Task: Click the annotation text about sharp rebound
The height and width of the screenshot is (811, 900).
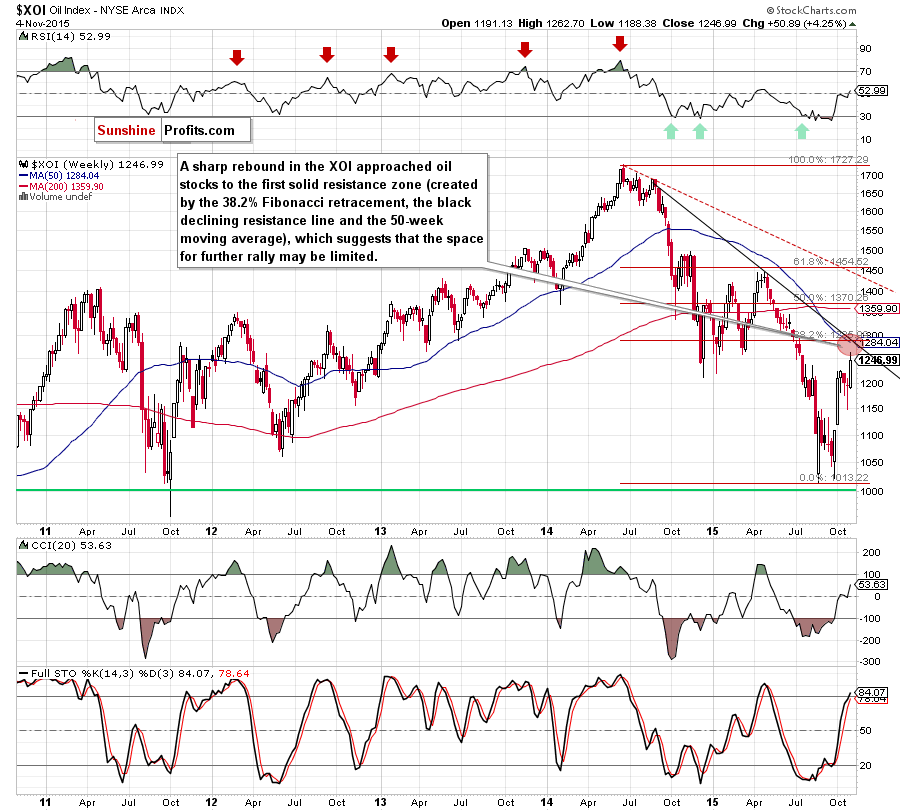Action: tap(331, 211)
